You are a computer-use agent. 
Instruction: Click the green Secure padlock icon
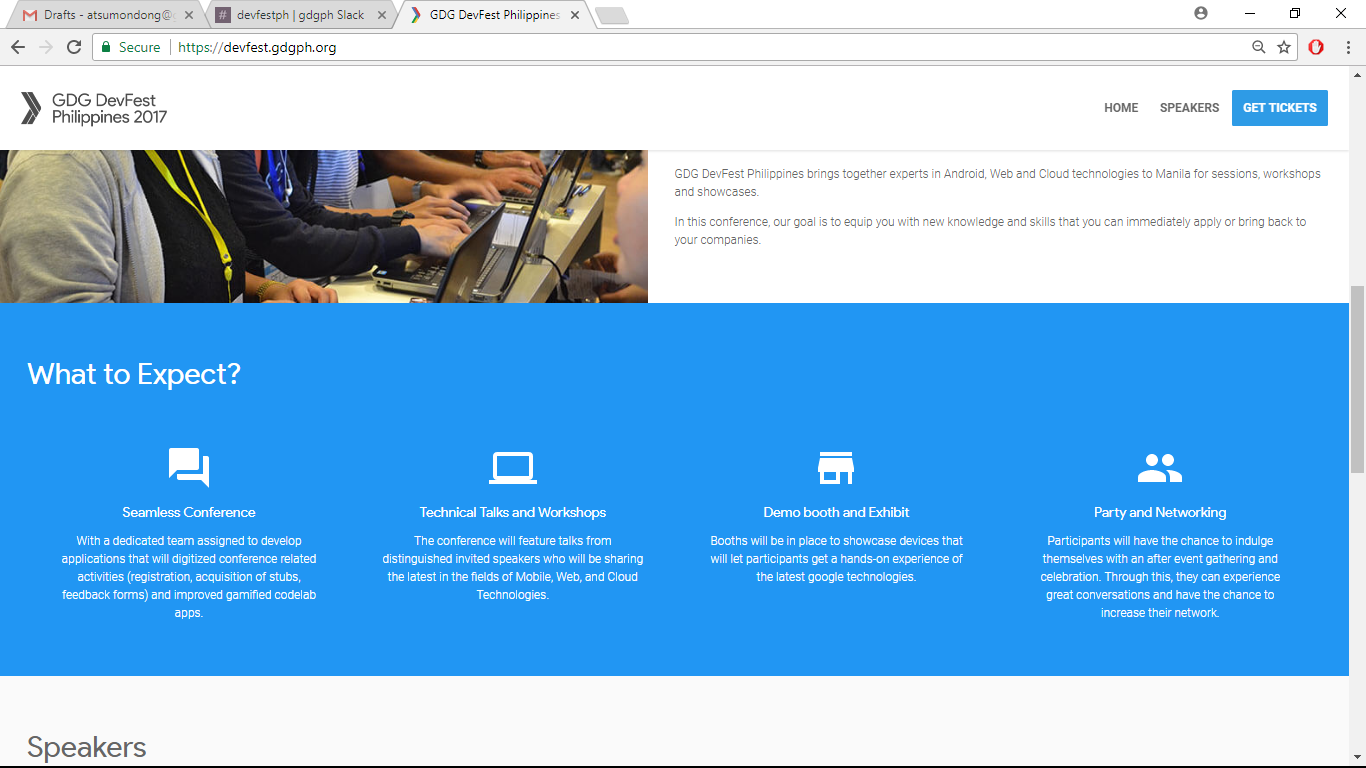coord(106,47)
